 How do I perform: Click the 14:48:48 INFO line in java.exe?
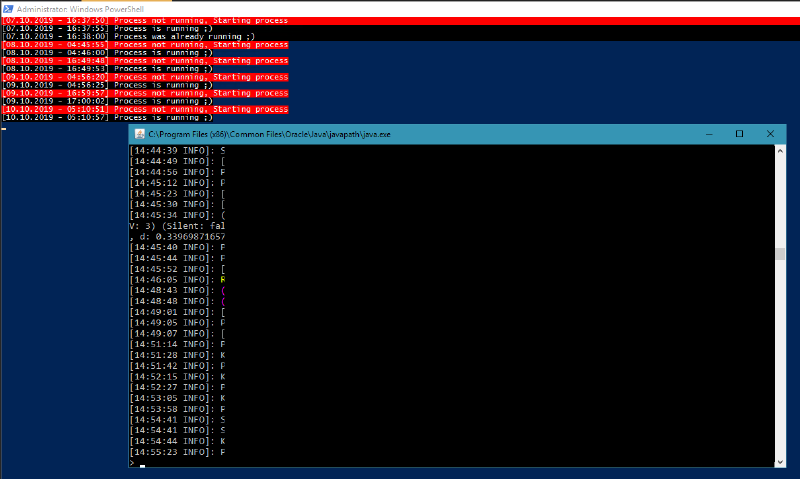point(177,301)
